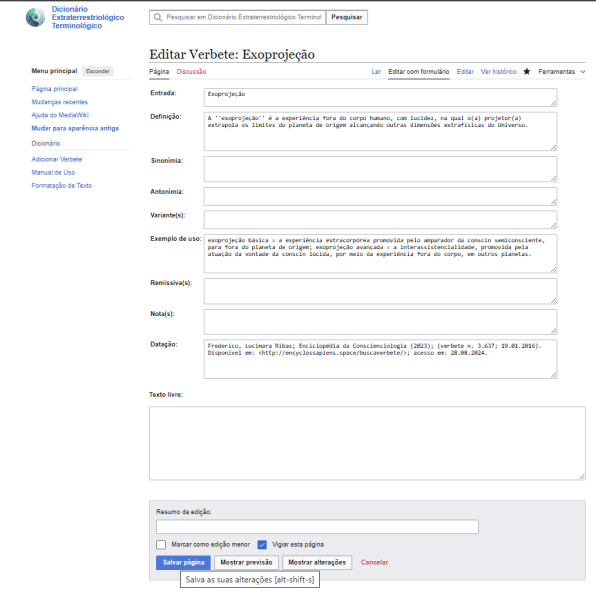Click into the Texto livre text area
The image size is (596, 599).
pos(367,443)
